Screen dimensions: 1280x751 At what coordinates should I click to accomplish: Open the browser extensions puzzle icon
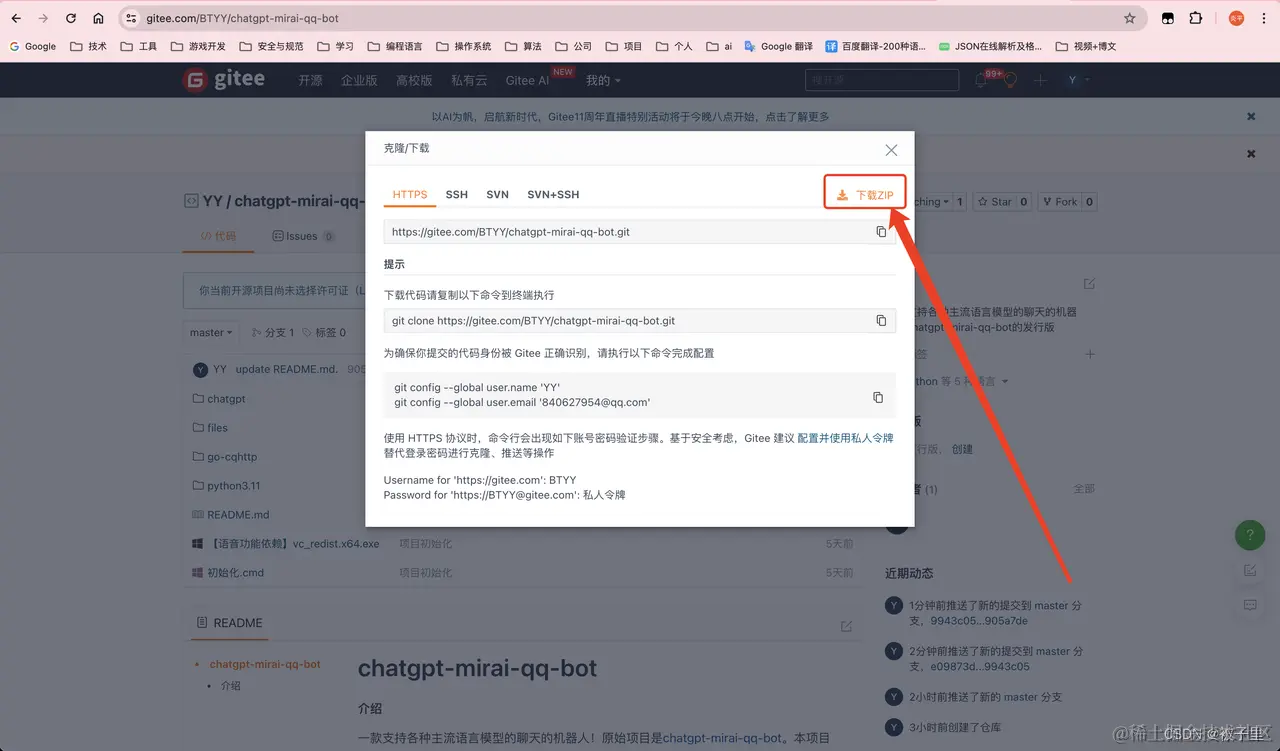coord(1195,17)
